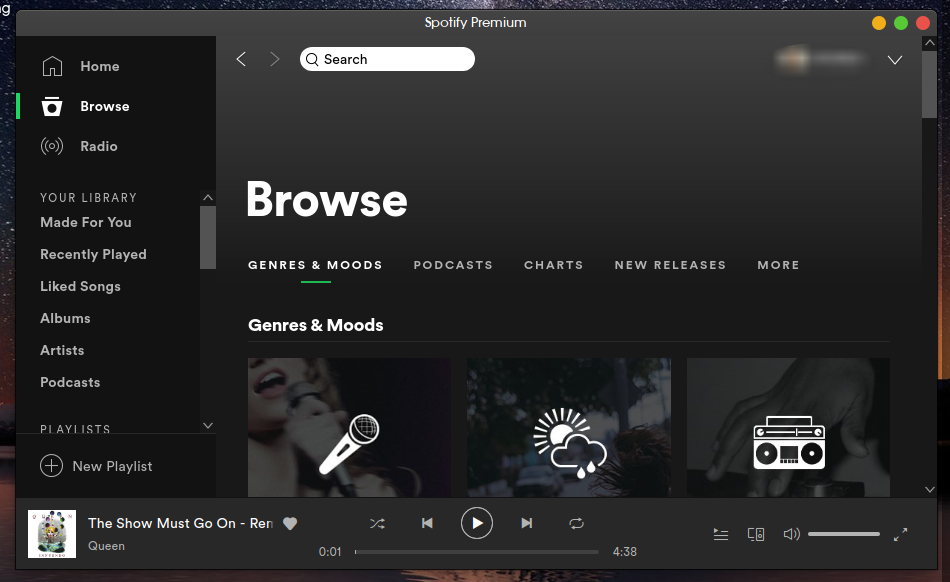
Task: Click main scrollbar up arrow
Action: point(929,43)
